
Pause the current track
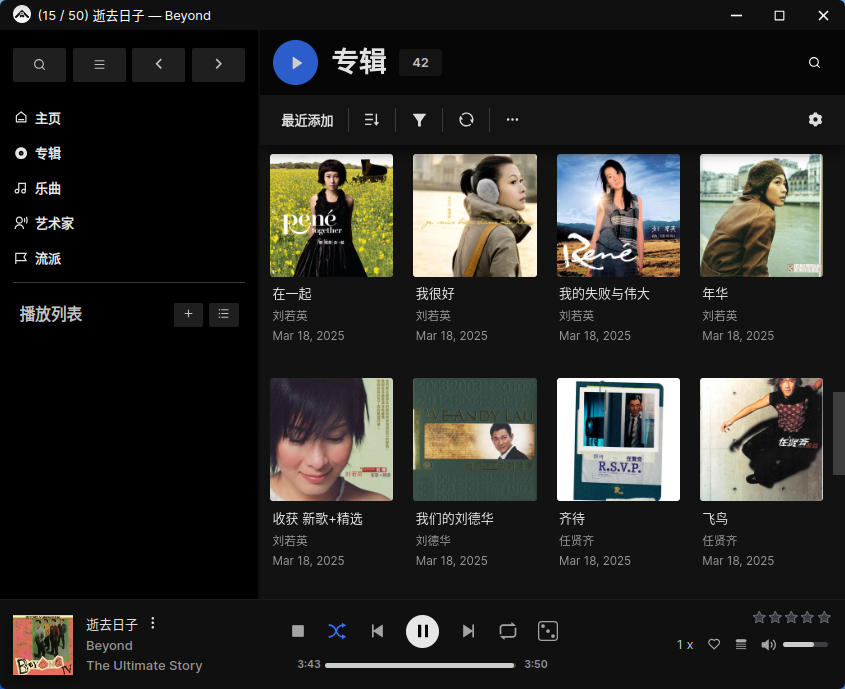422,631
